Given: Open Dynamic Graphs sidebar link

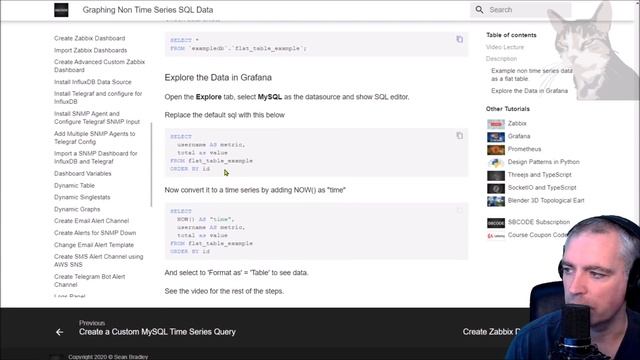Looking at the screenshot, I should click(x=77, y=209).
